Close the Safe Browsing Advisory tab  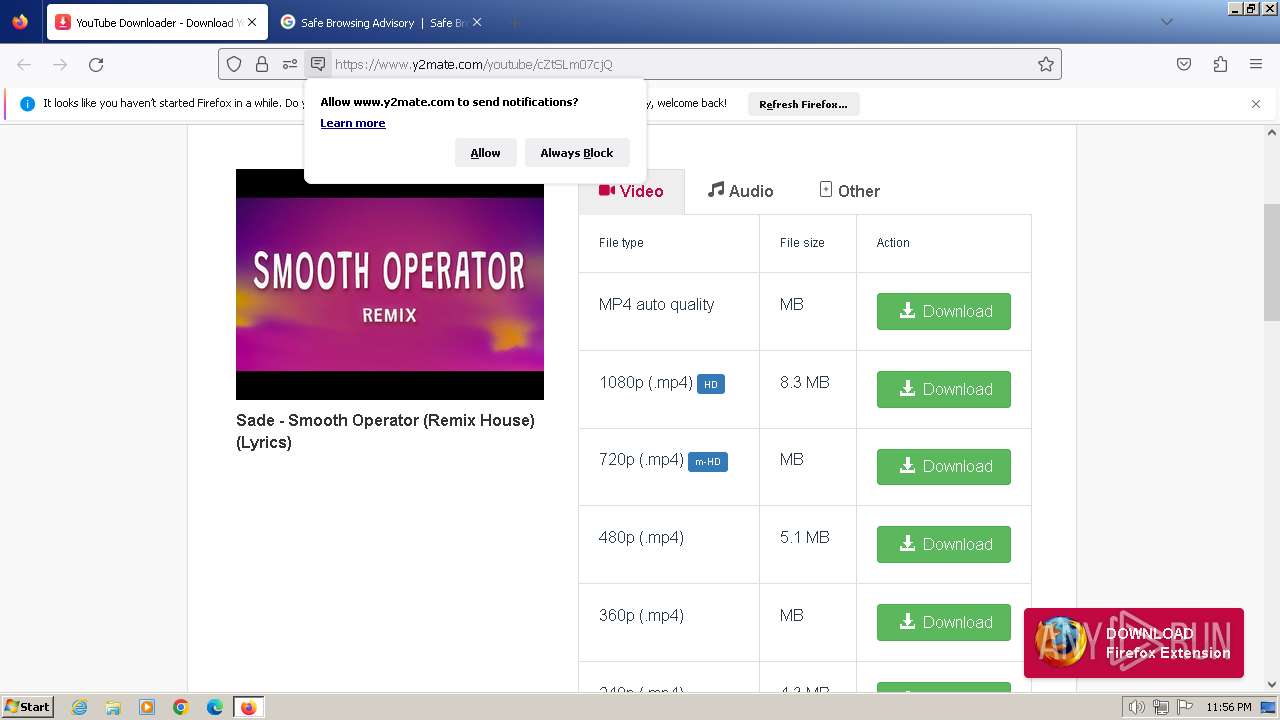click(x=477, y=22)
